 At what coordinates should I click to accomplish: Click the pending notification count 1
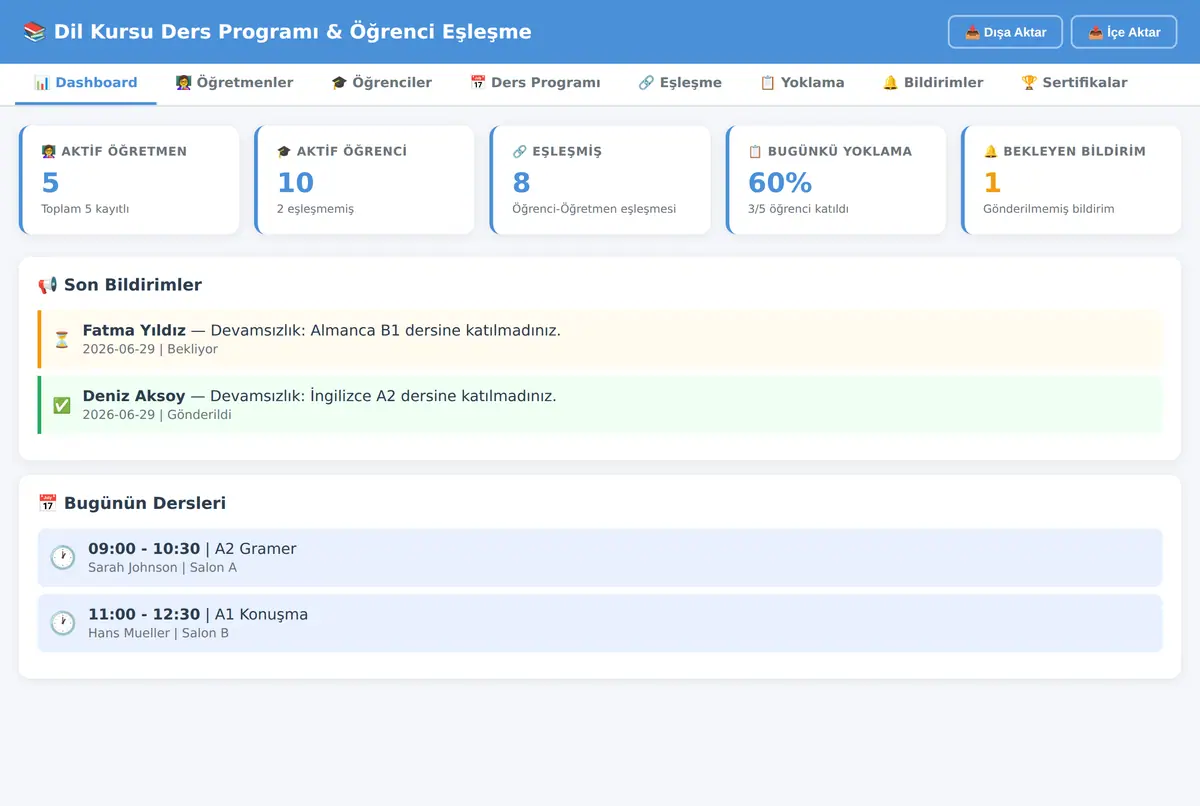[x=992, y=182]
